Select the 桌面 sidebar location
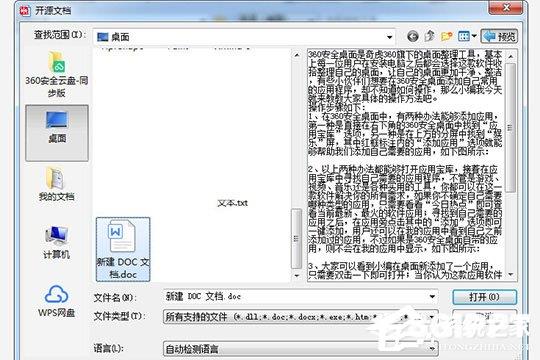The height and width of the screenshot is (360, 540). click(x=57, y=133)
